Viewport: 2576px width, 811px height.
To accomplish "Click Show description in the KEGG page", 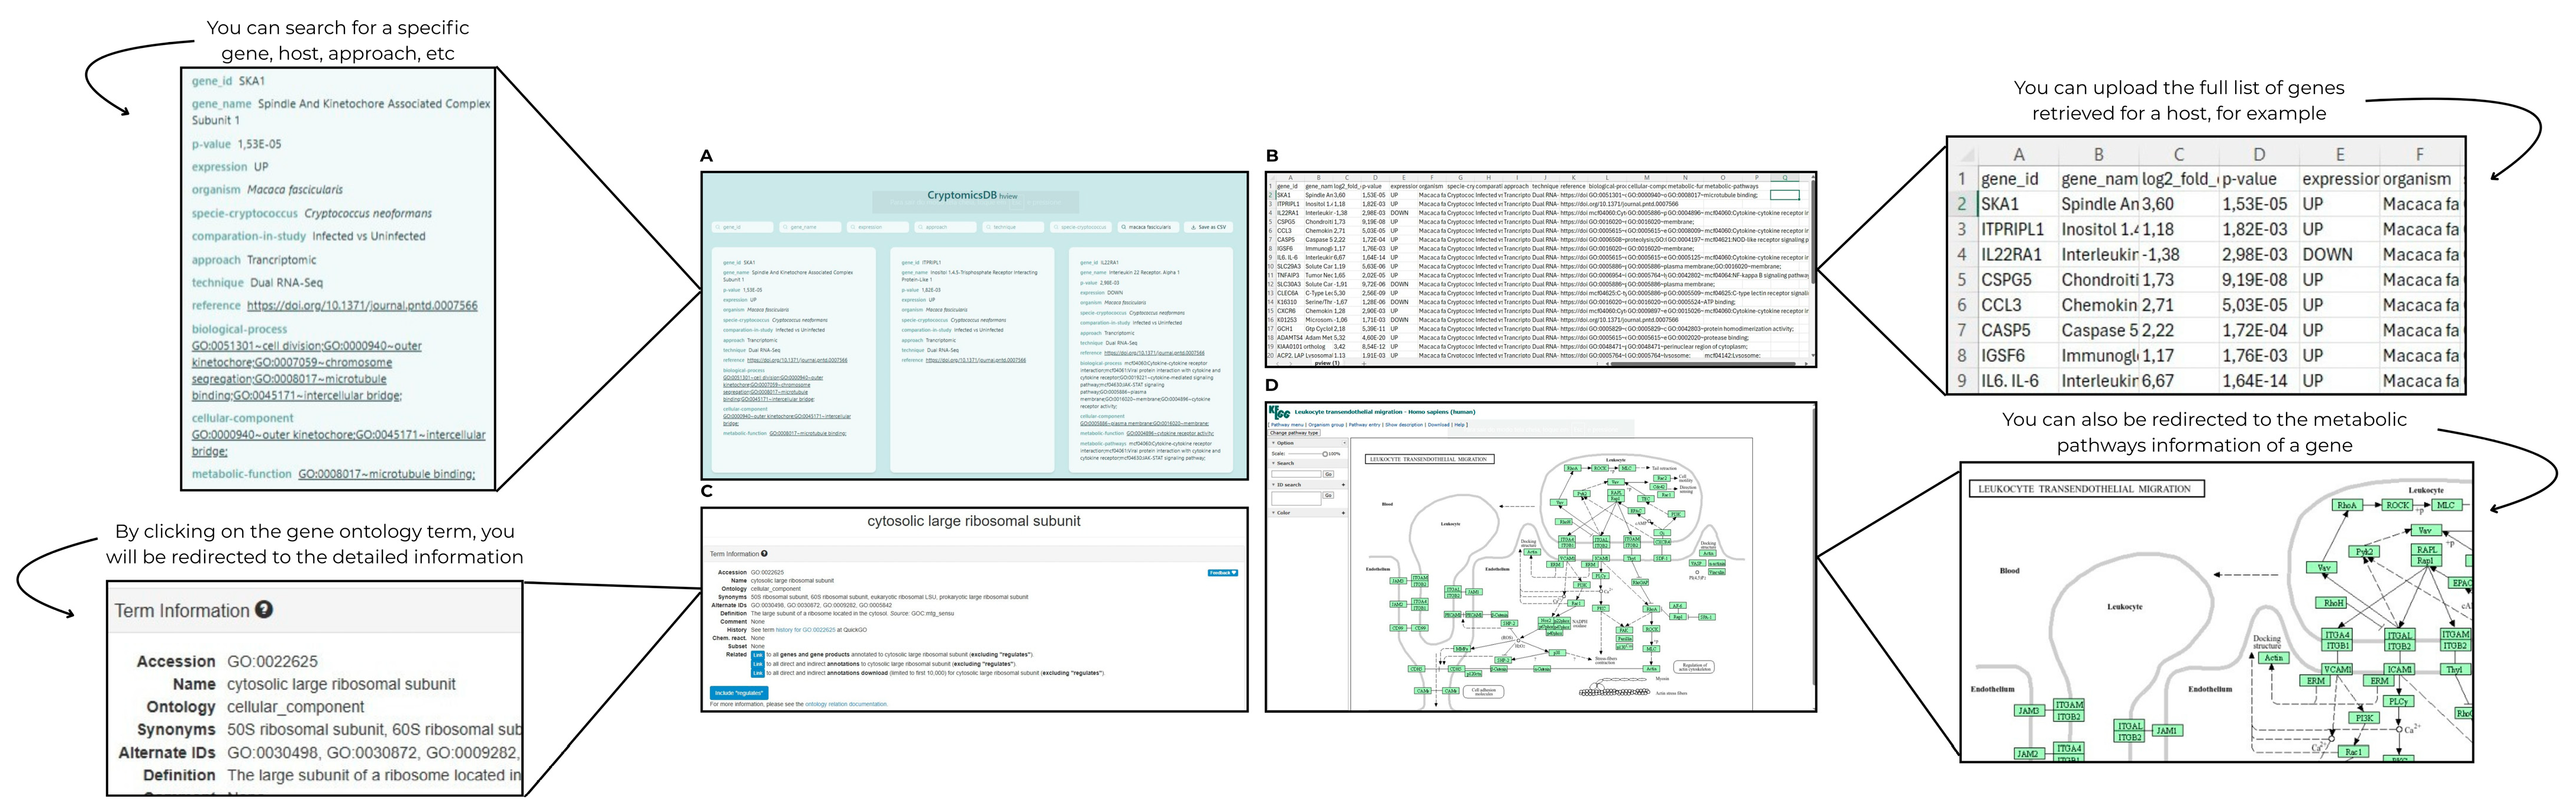I will point(1404,425).
